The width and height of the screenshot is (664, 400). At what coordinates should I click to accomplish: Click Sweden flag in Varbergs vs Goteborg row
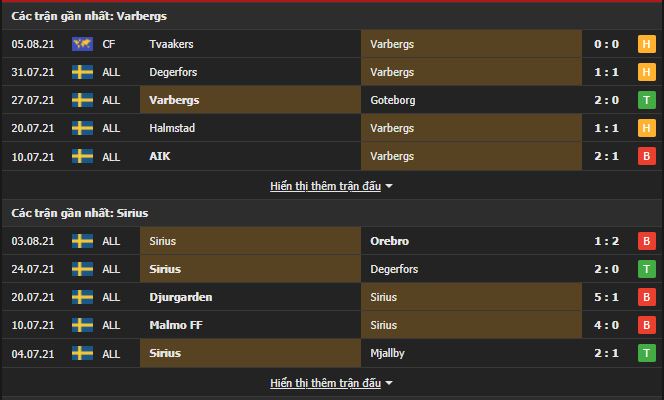[x=82, y=100]
